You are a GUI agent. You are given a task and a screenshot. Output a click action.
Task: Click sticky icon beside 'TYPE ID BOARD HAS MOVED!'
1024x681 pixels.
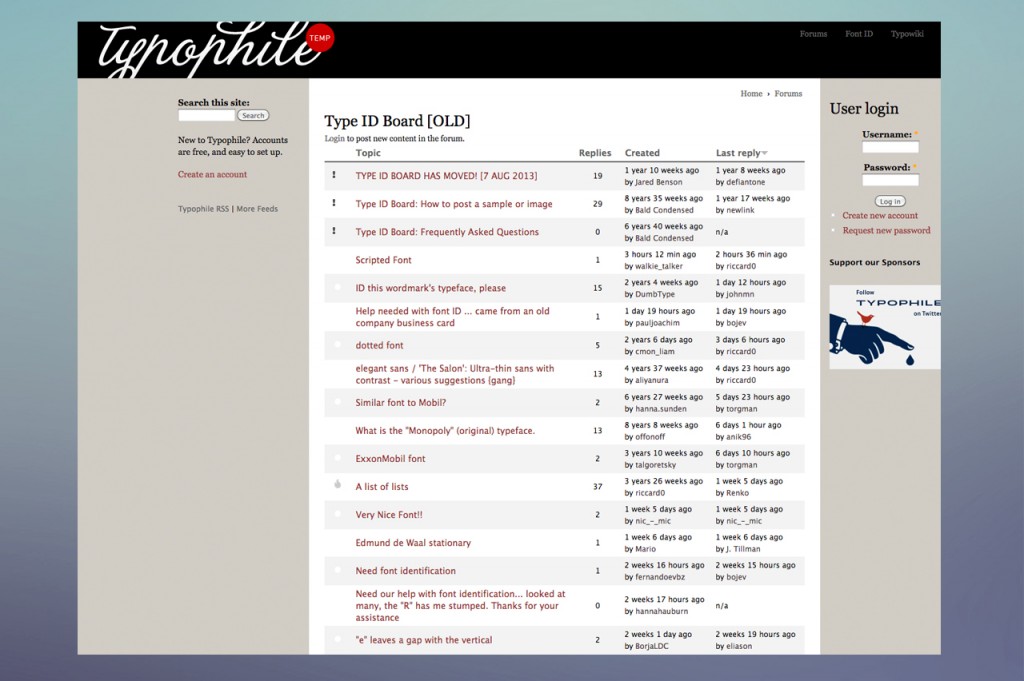334,175
